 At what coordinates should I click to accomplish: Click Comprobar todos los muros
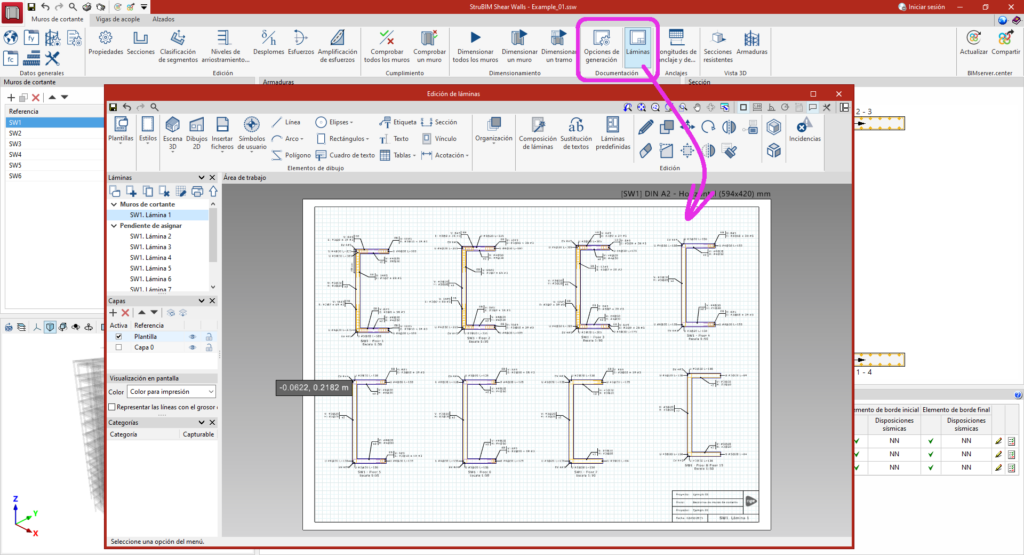tap(387, 46)
